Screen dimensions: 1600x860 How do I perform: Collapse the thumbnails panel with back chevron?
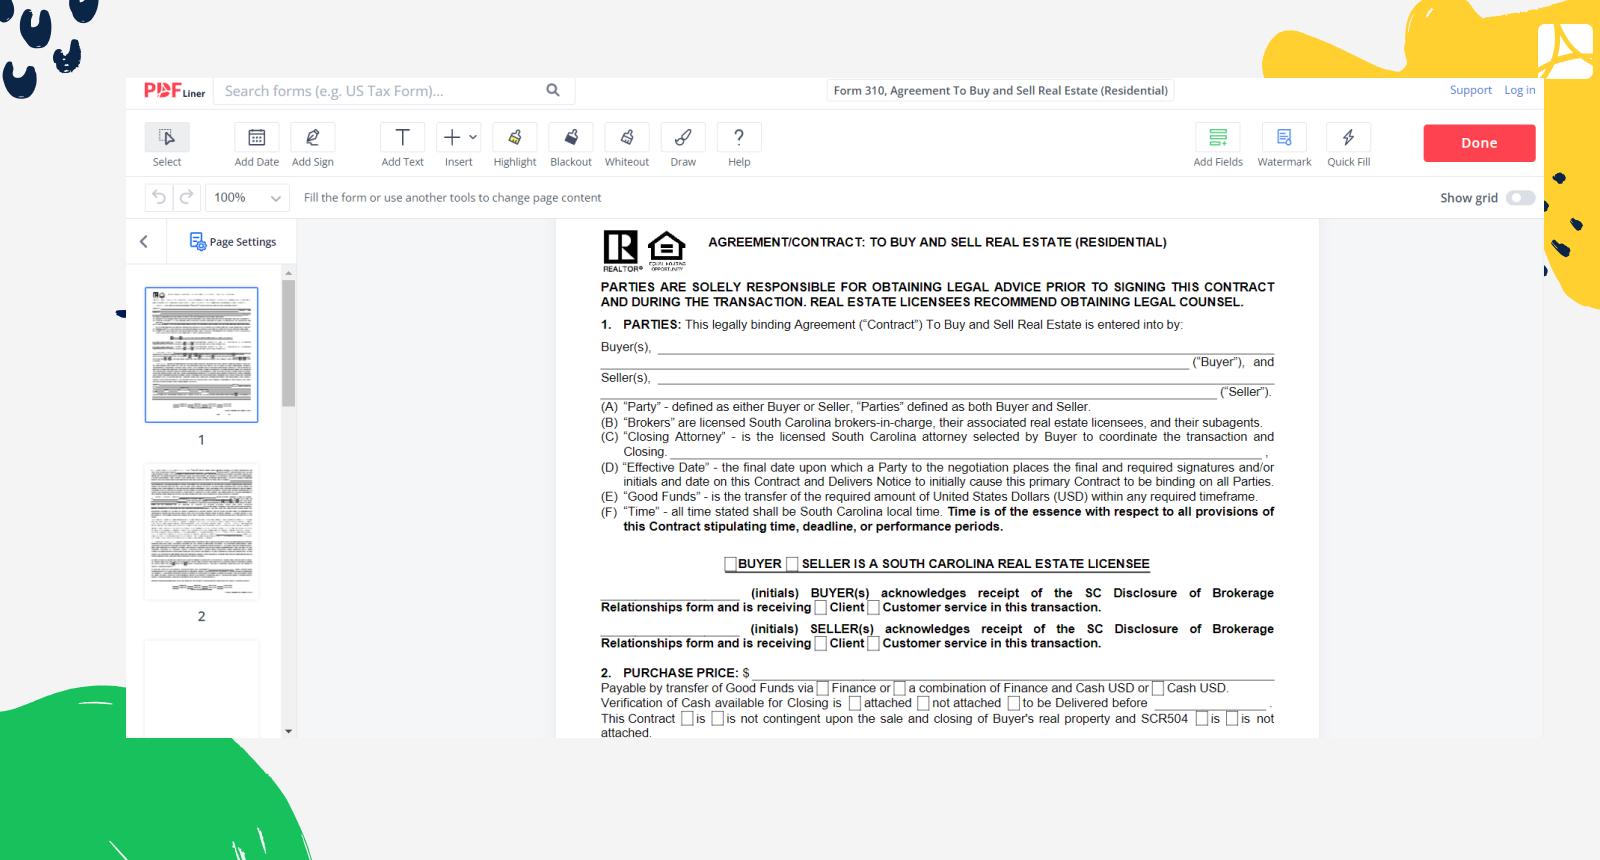click(144, 241)
